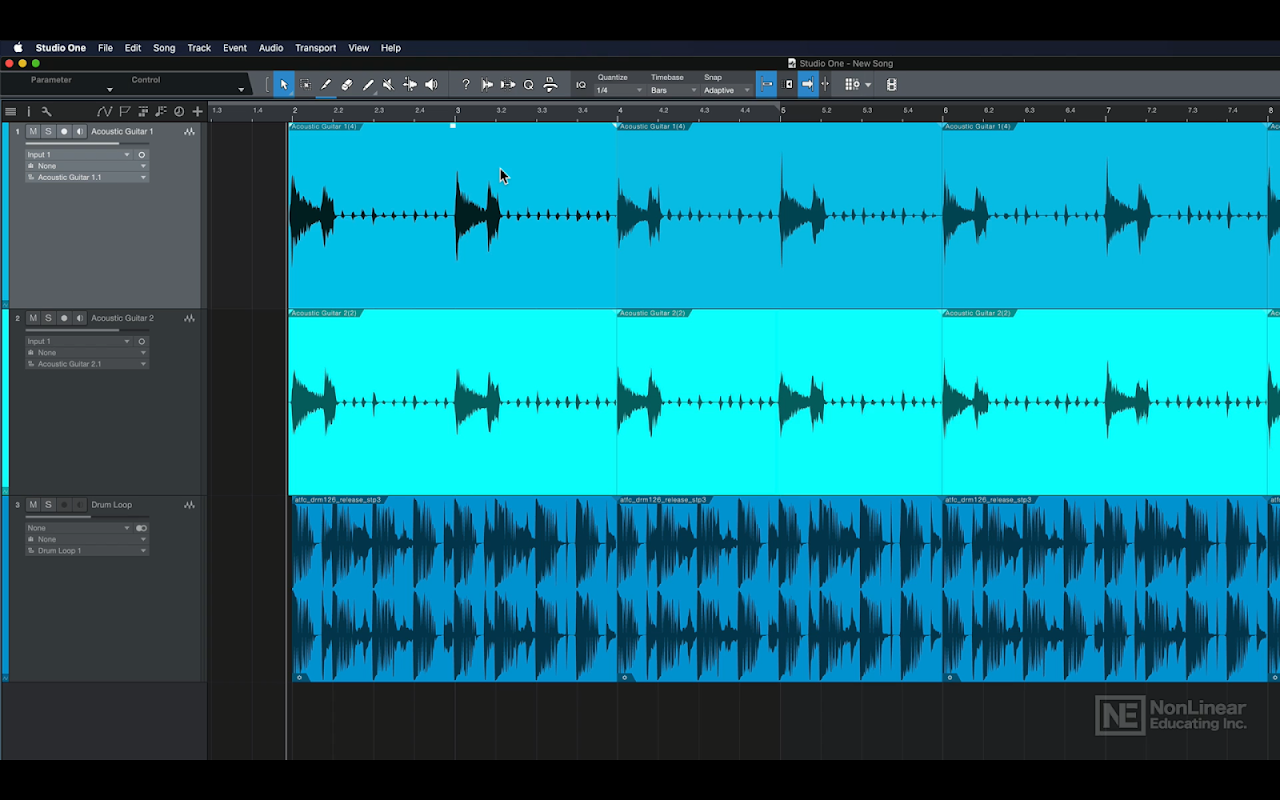Open Input 1 dropdown on Acoustic Guitar 2
This screenshot has width=1280, height=800.
pyautogui.click(x=78, y=342)
